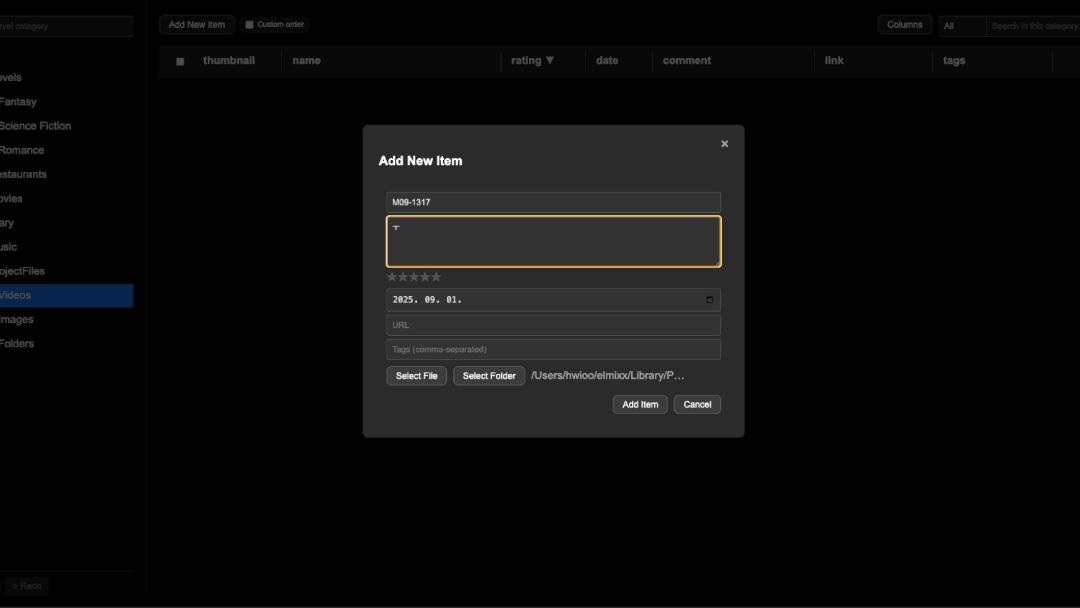This screenshot has width=1080, height=608.
Task: Select the Videos category in sidebar
Action: click(16, 295)
